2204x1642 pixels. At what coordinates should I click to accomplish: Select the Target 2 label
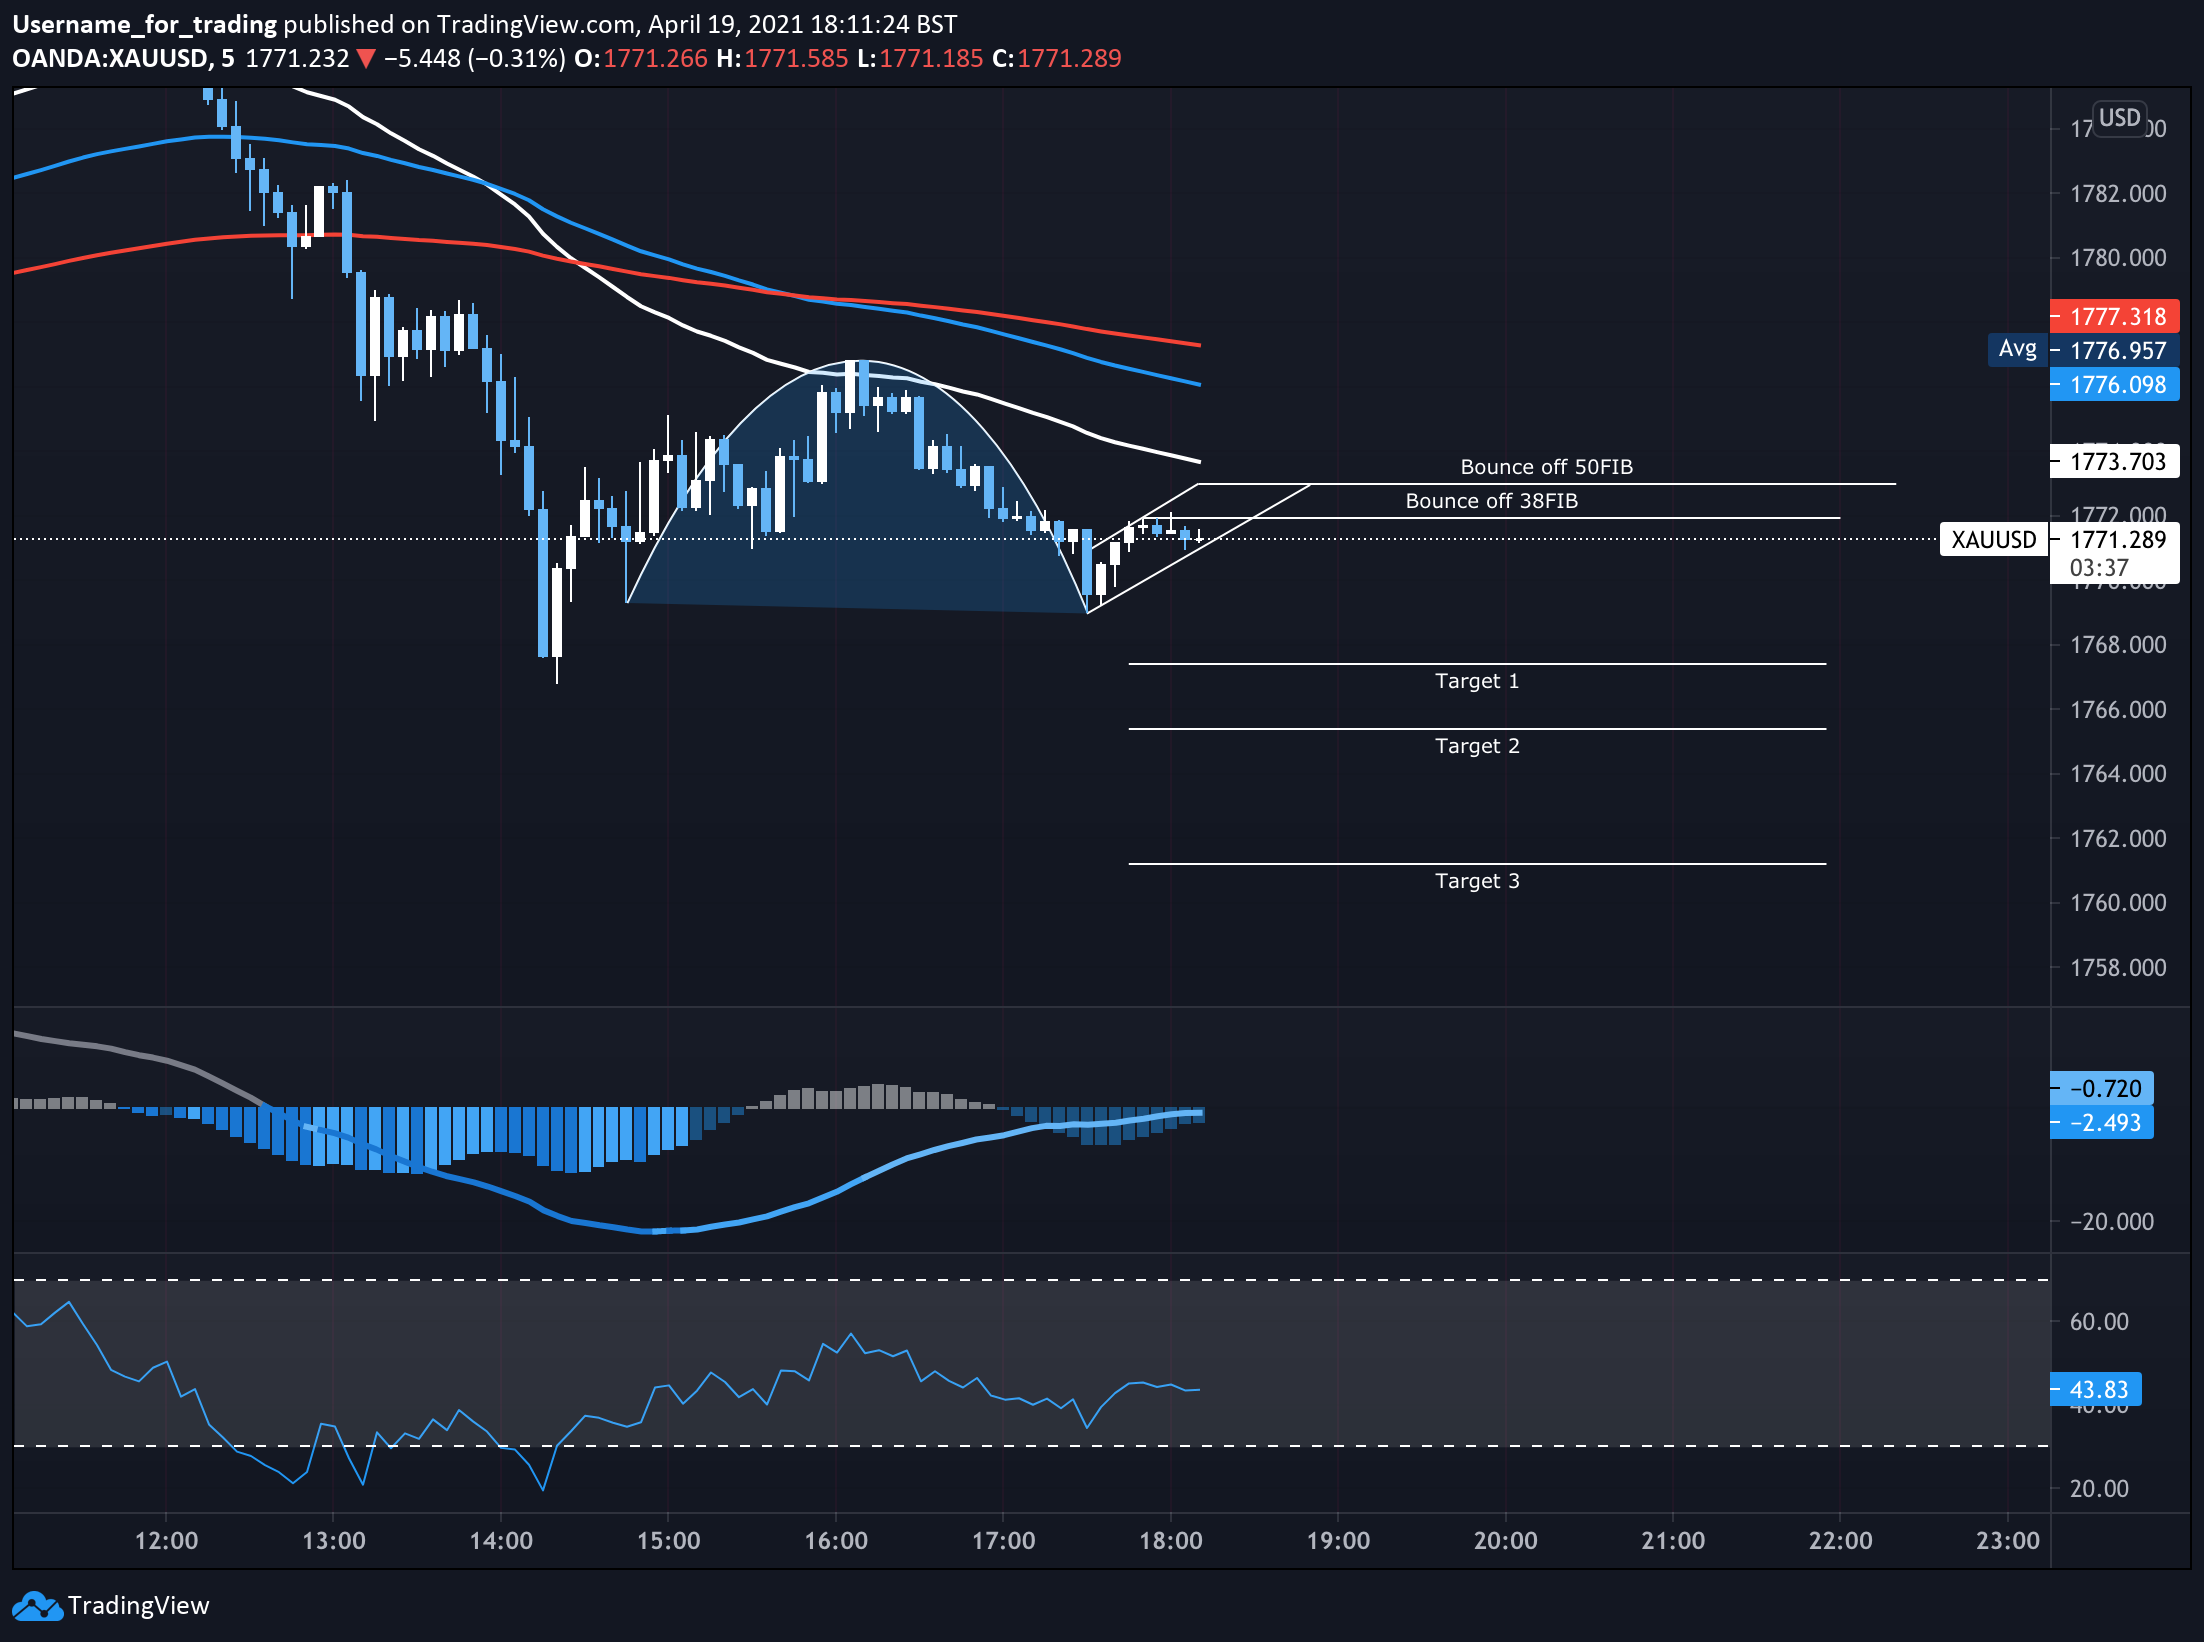pos(1477,746)
